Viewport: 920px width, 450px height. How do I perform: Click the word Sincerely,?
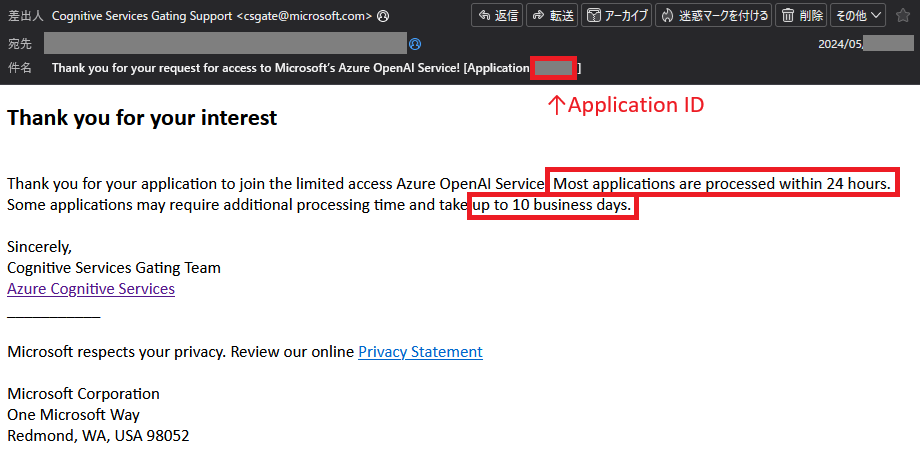click(39, 247)
